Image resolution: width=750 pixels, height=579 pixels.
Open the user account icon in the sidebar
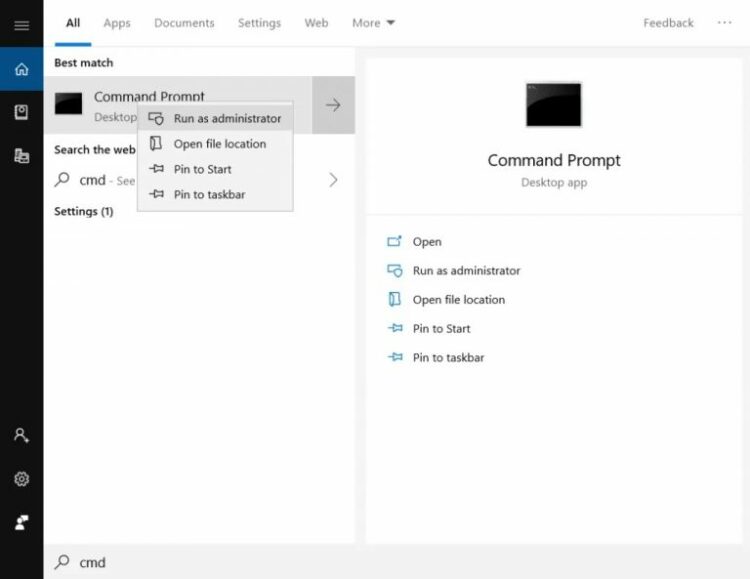pyautogui.click(x=22, y=435)
